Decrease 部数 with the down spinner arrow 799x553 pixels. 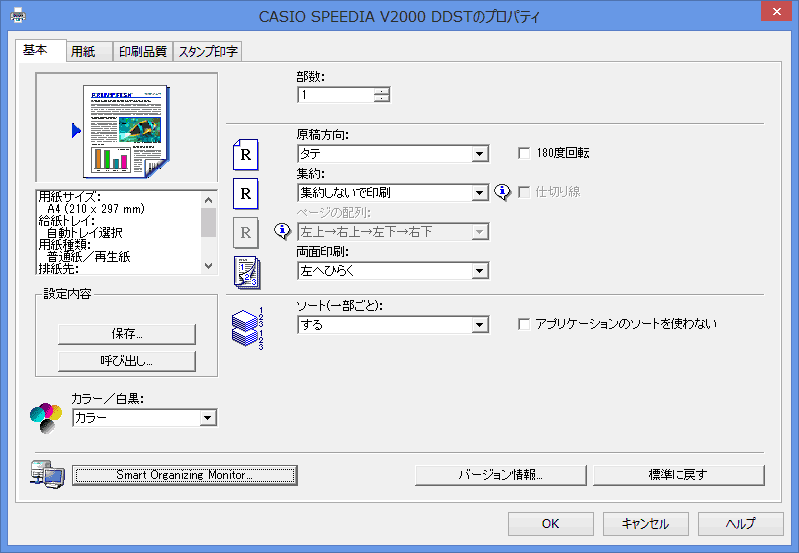click(382, 98)
